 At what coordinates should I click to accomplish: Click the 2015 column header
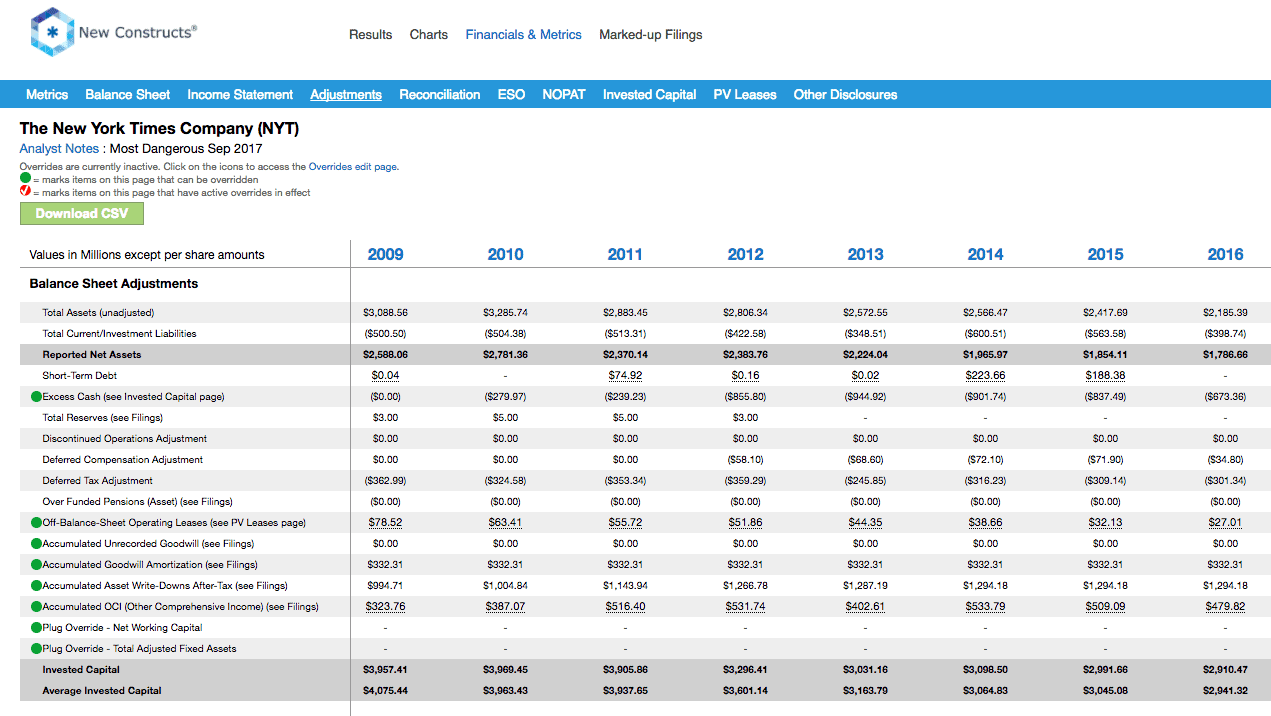(1106, 254)
